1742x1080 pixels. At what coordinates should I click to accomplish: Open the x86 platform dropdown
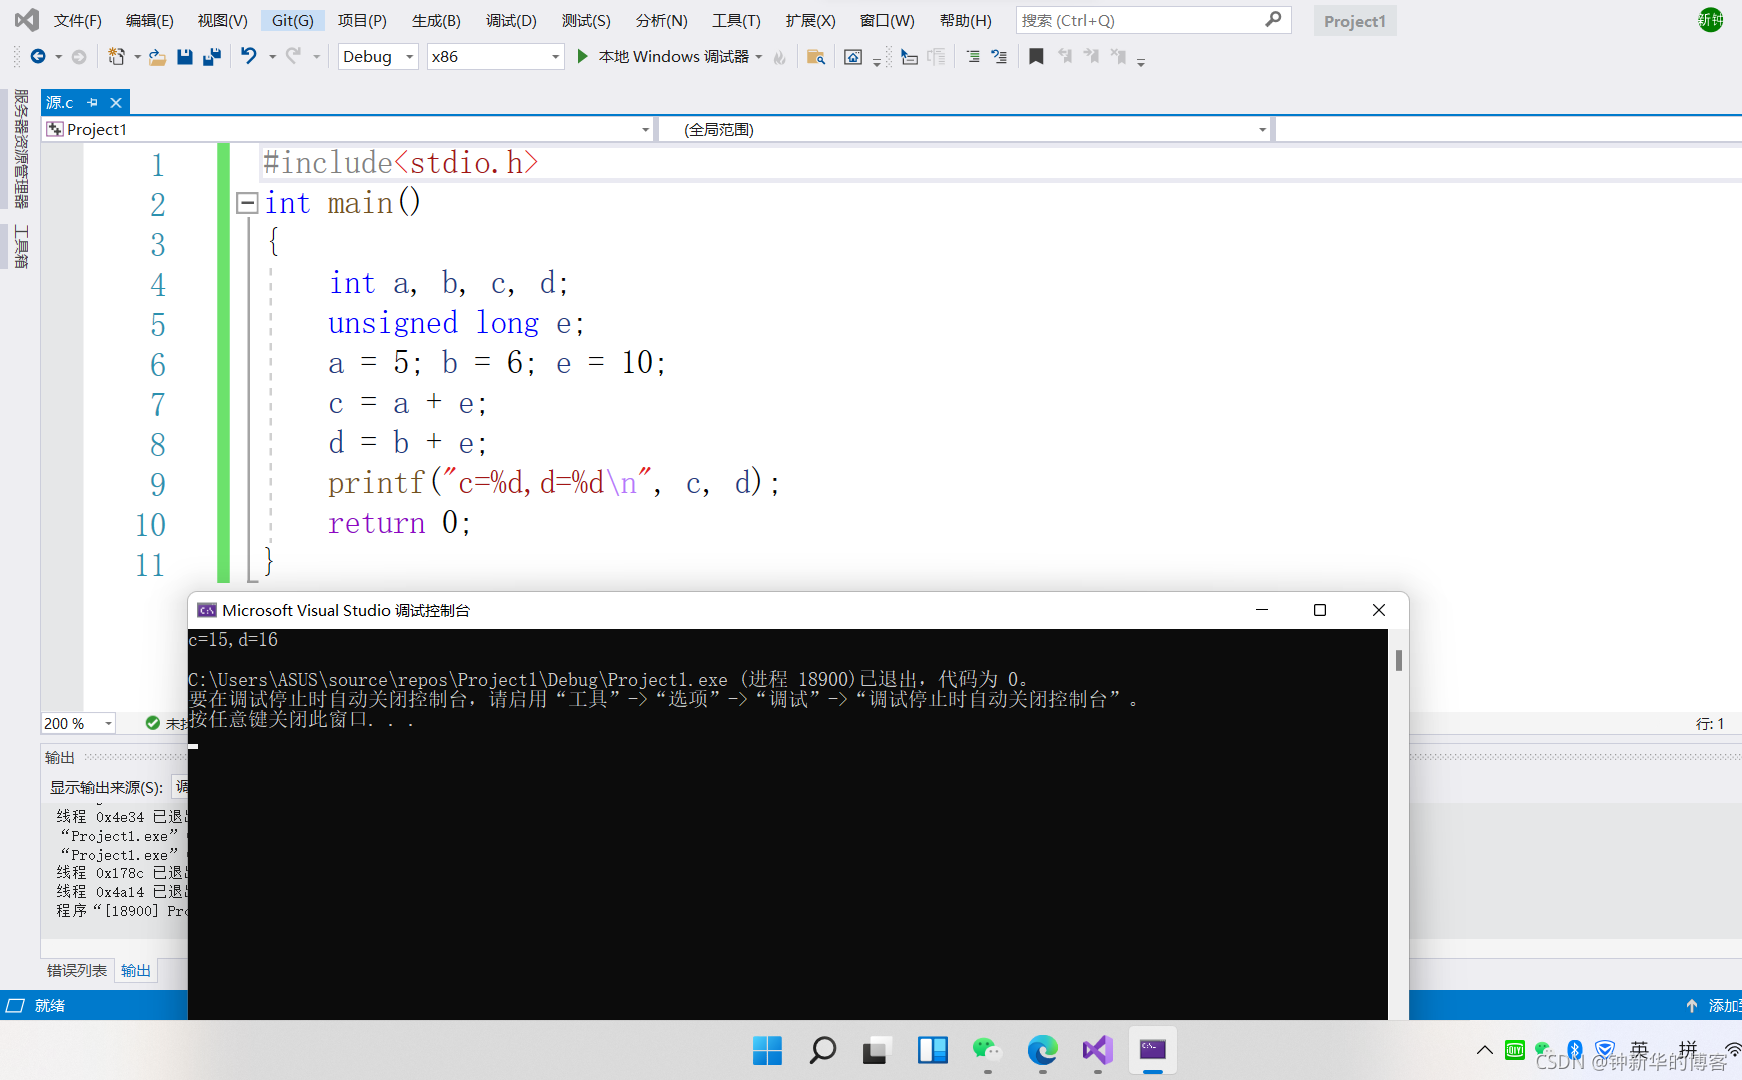point(495,56)
